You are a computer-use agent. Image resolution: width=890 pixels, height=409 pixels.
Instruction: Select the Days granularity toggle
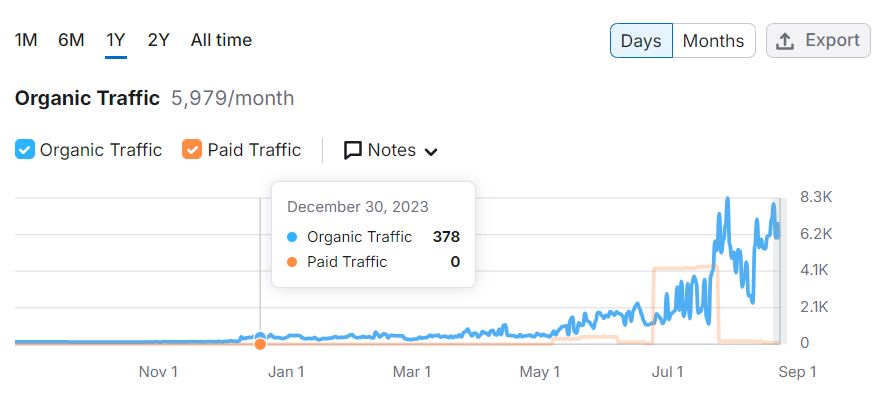(x=641, y=41)
